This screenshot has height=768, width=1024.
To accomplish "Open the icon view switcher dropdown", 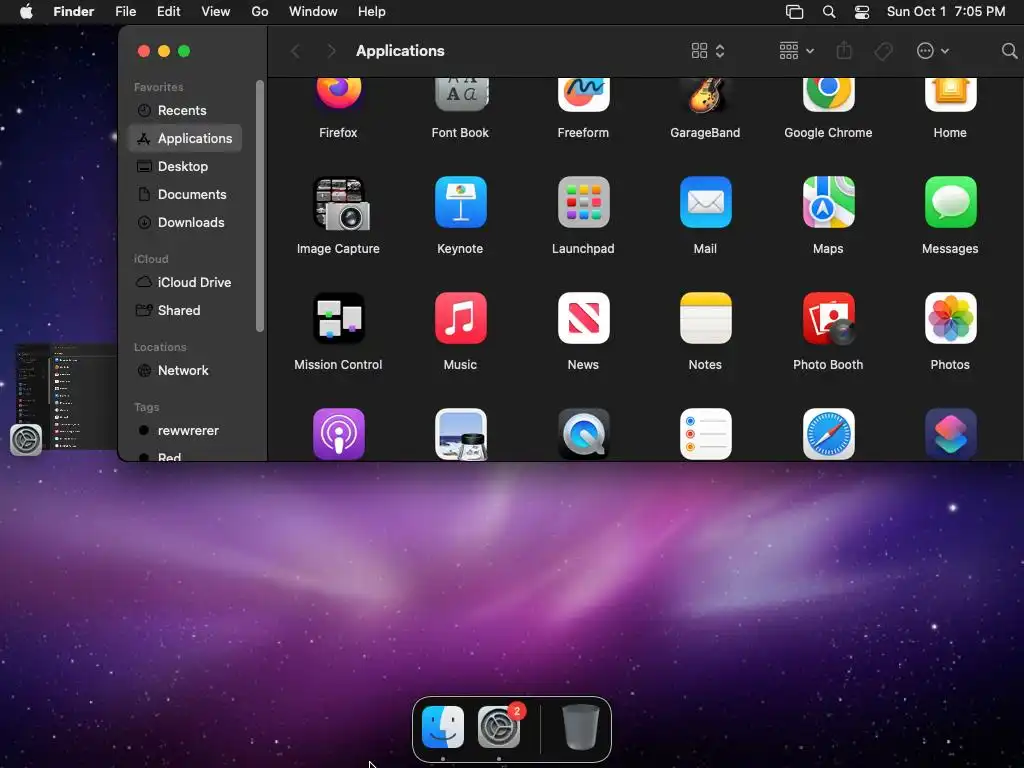I will tap(708, 51).
